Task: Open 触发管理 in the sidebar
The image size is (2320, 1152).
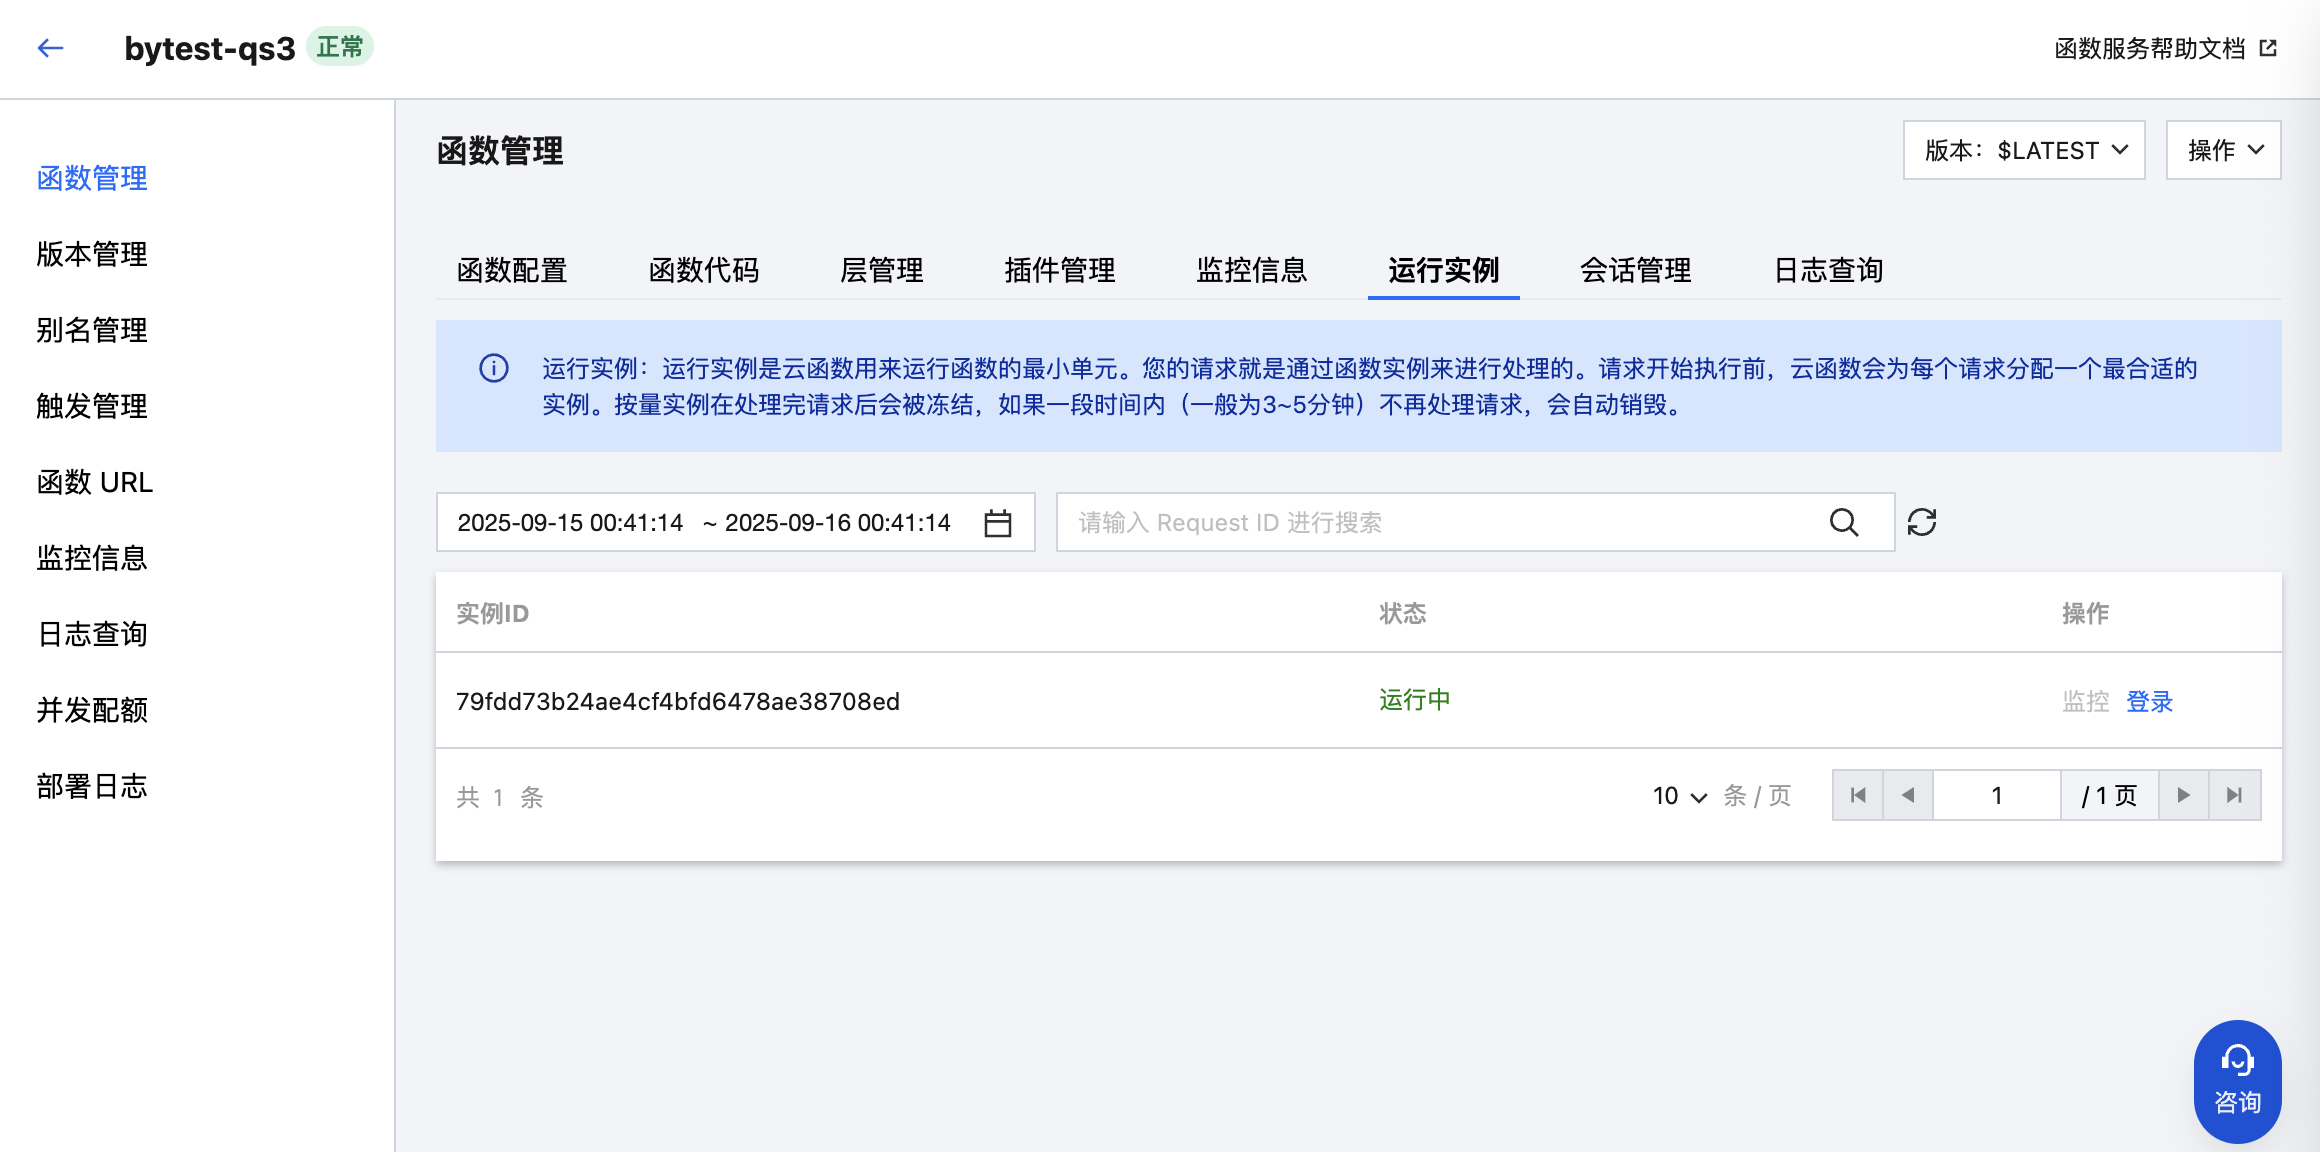Action: [92, 406]
